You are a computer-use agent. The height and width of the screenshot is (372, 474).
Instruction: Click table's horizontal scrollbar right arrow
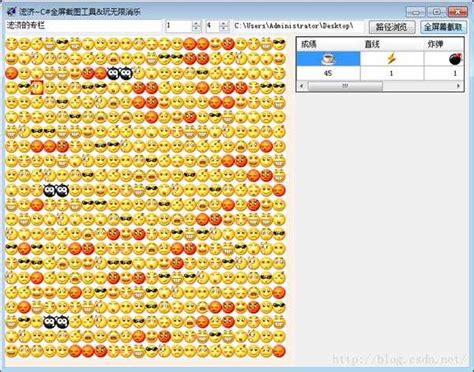click(x=459, y=86)
